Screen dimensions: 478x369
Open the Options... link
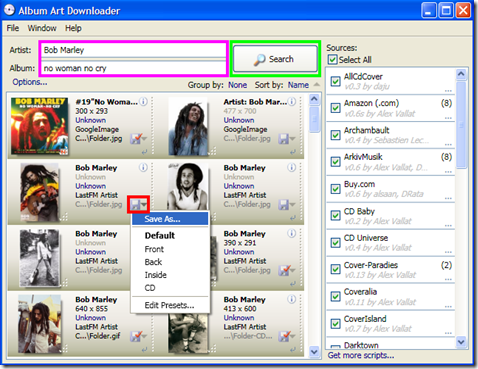30,82
